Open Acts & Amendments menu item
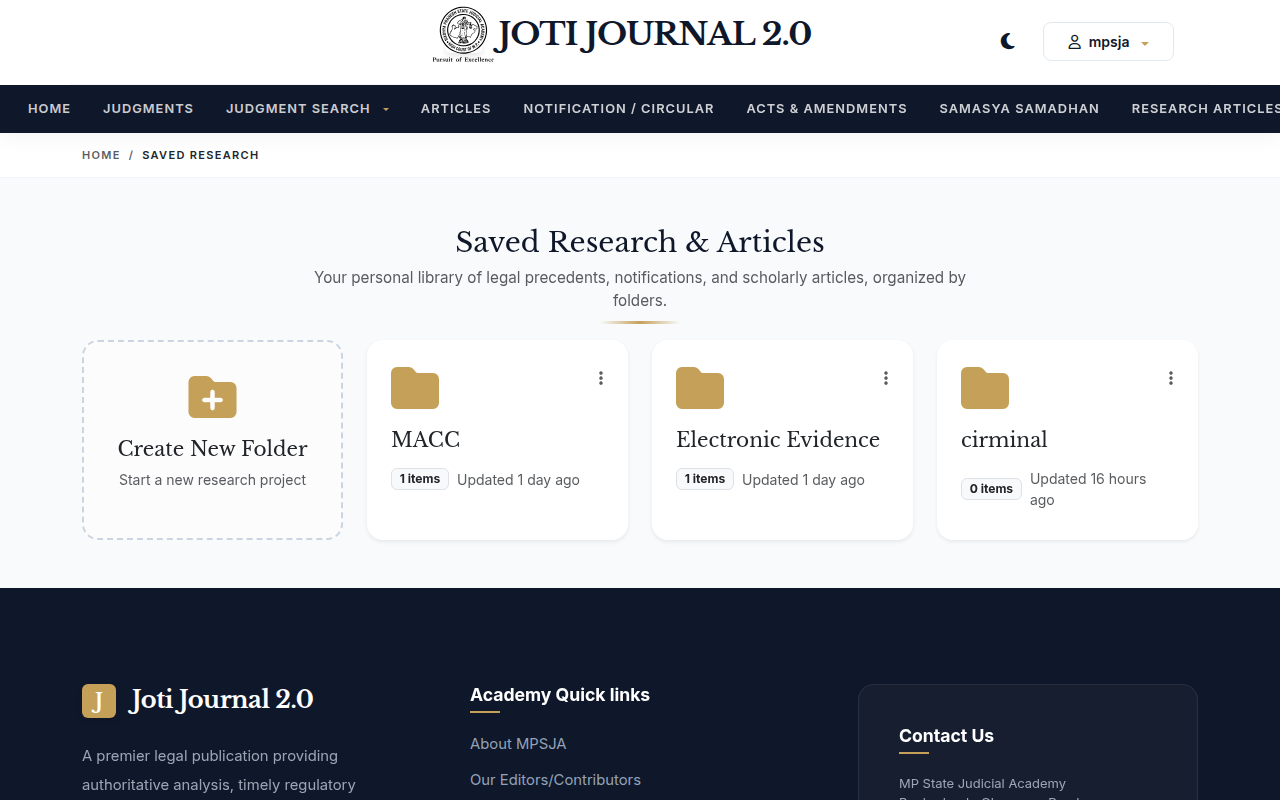This screenshot has height=800, width=1280. (x=827, y=108)
